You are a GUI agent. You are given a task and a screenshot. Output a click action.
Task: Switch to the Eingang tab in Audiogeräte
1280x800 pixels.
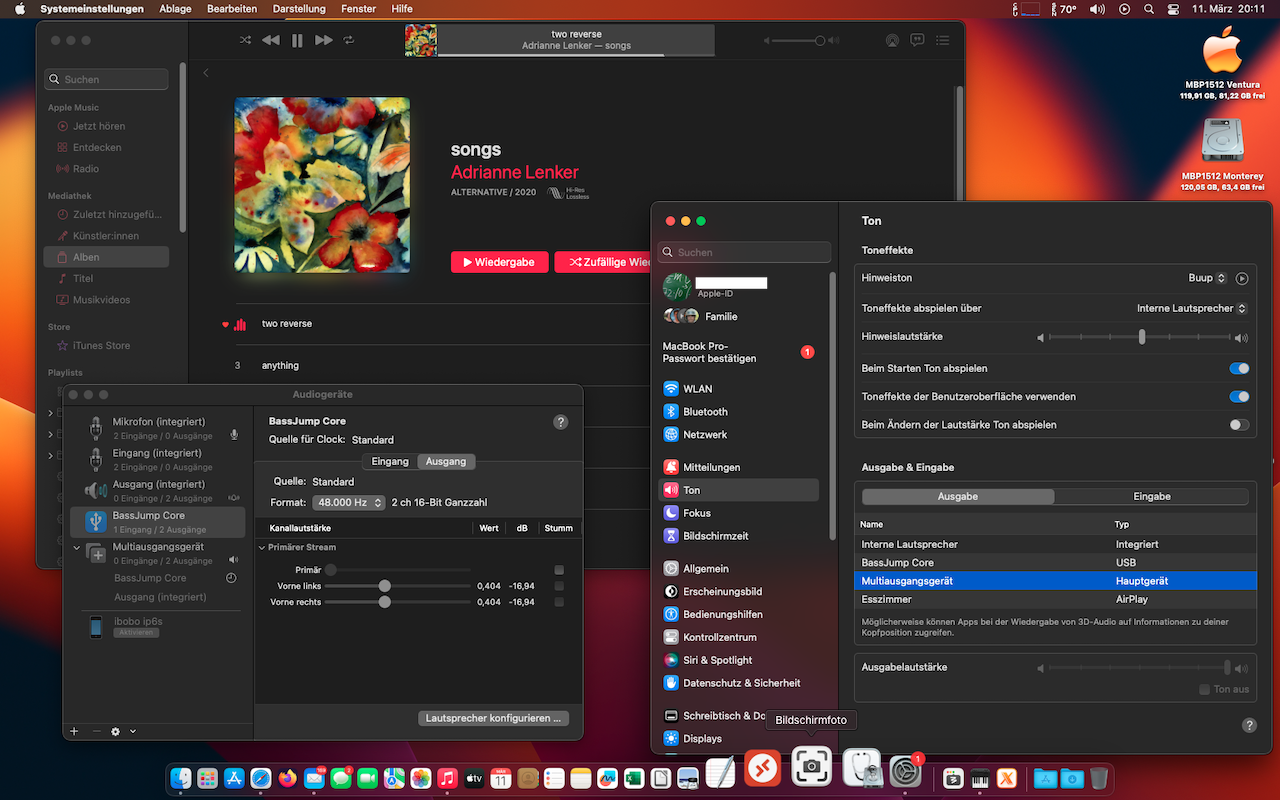[390, 461]
